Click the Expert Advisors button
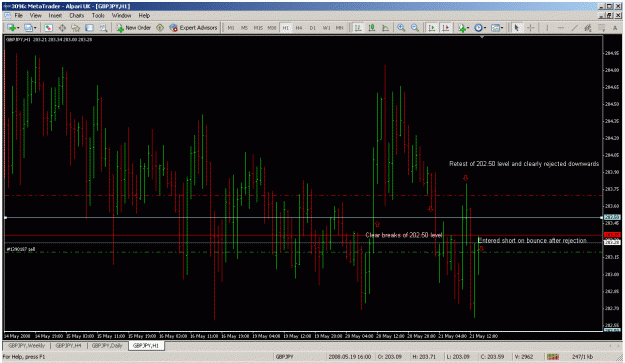 (193, 27)
